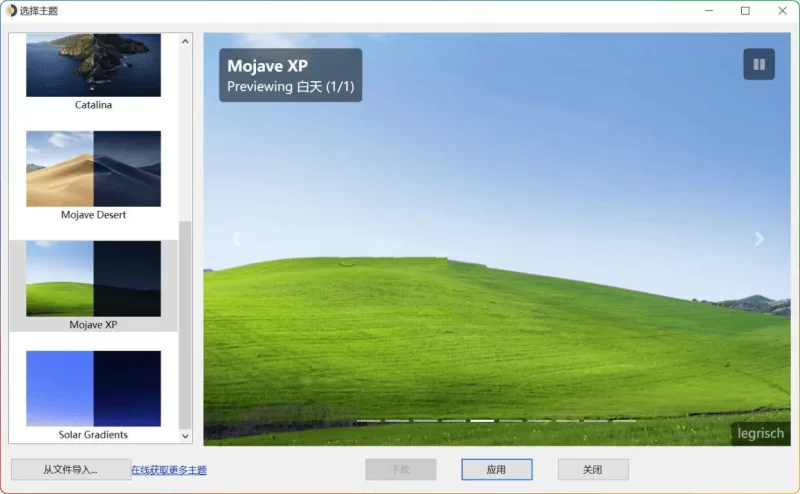Click the theme list scroll up arrow

click(185, 41)
